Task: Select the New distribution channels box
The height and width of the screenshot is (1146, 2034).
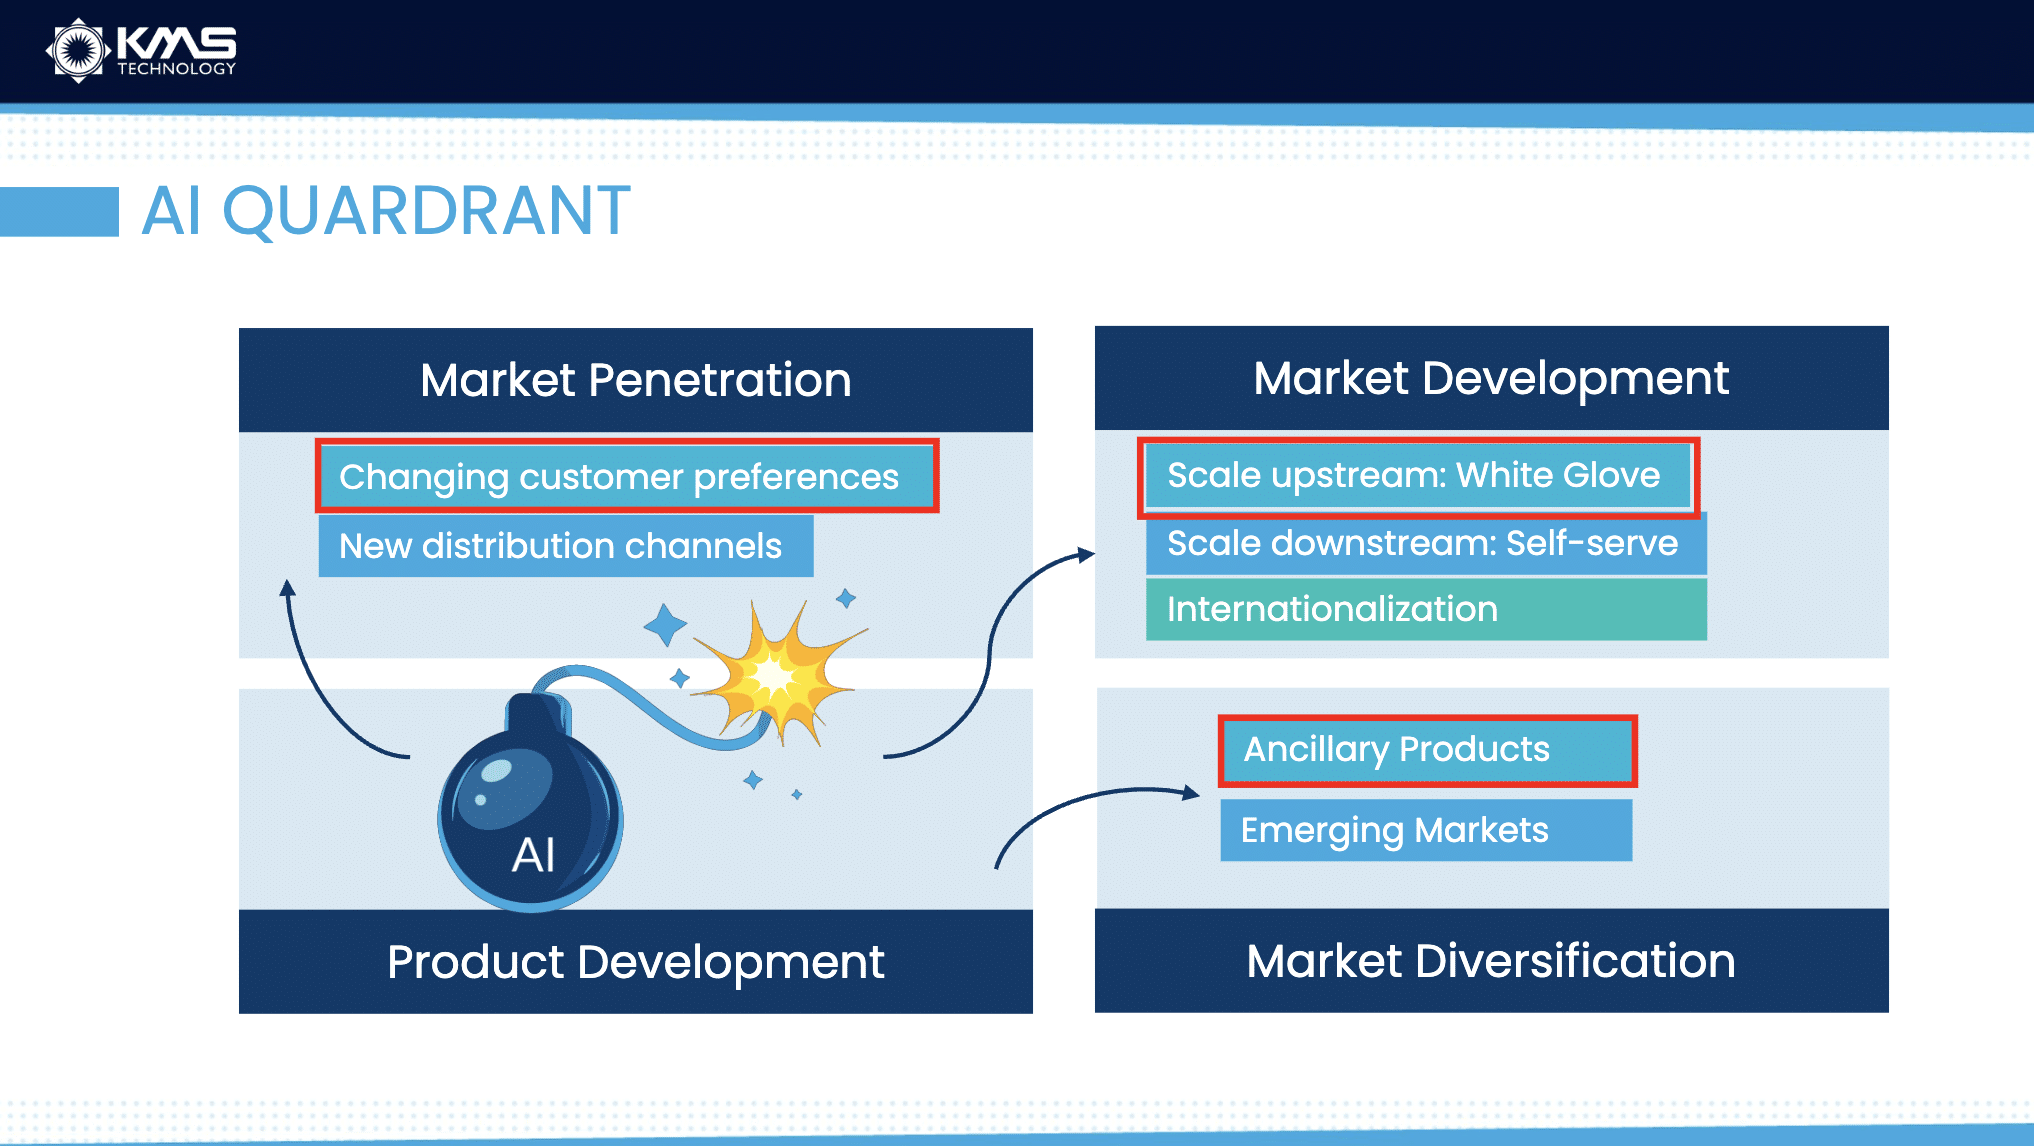Action: 566,546
